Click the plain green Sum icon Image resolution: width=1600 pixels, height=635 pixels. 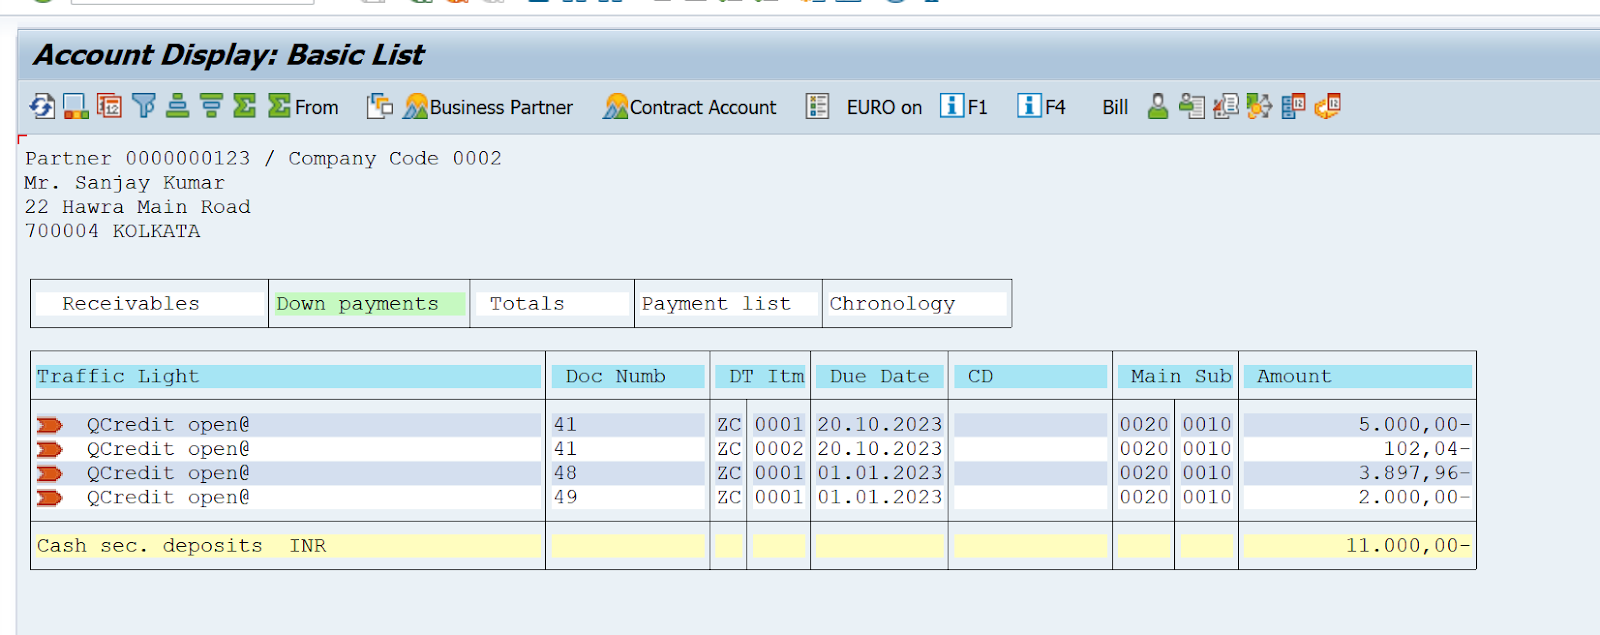[244, 106]
